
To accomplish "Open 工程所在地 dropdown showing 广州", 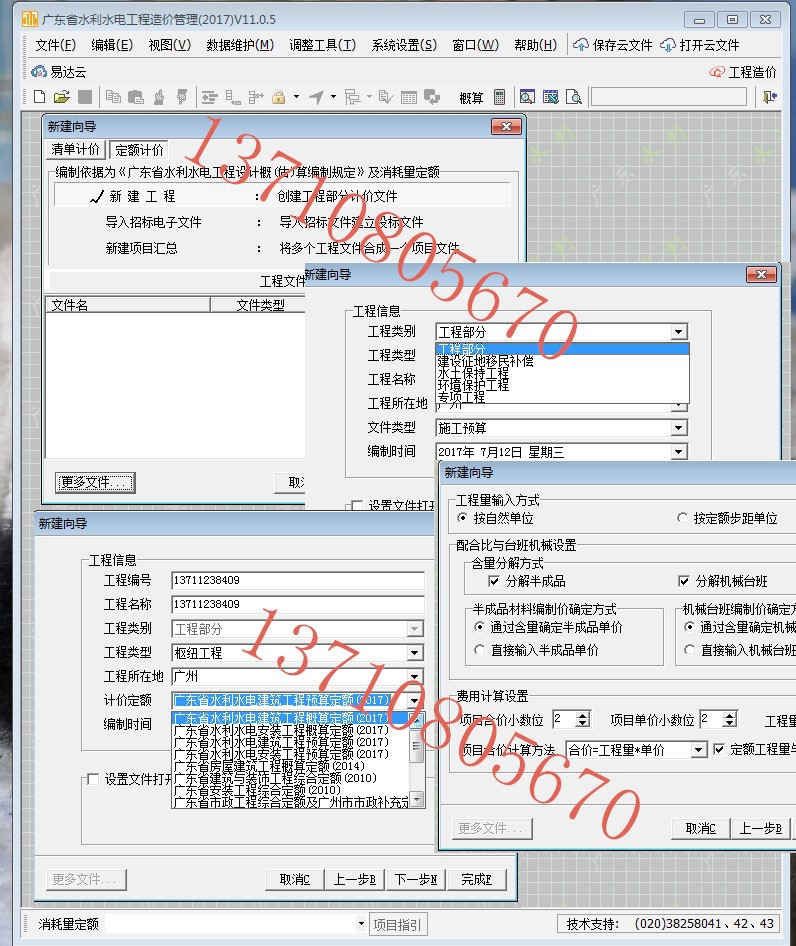I will tap(415, 676).
